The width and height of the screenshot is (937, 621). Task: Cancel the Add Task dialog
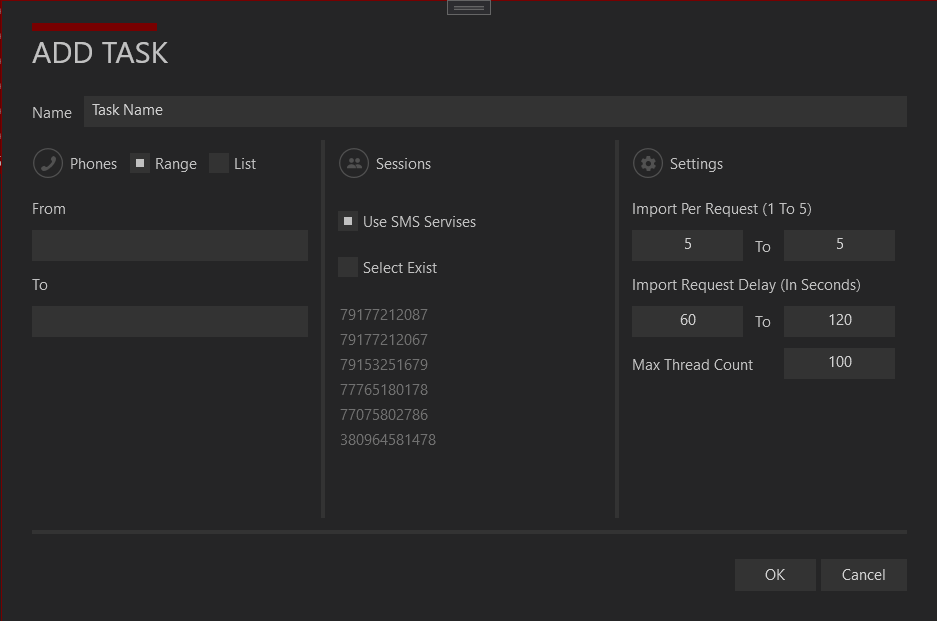point(863,575)
